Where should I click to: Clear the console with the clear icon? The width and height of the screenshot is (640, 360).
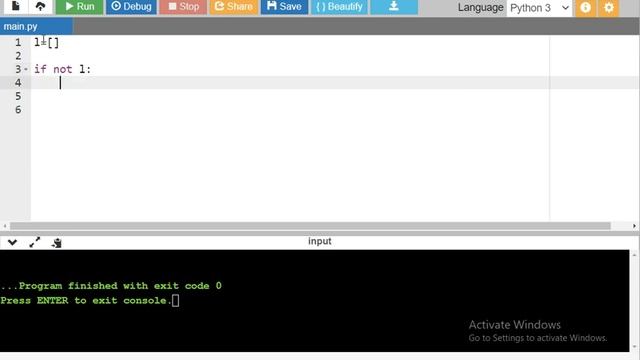tap(57, 243)
